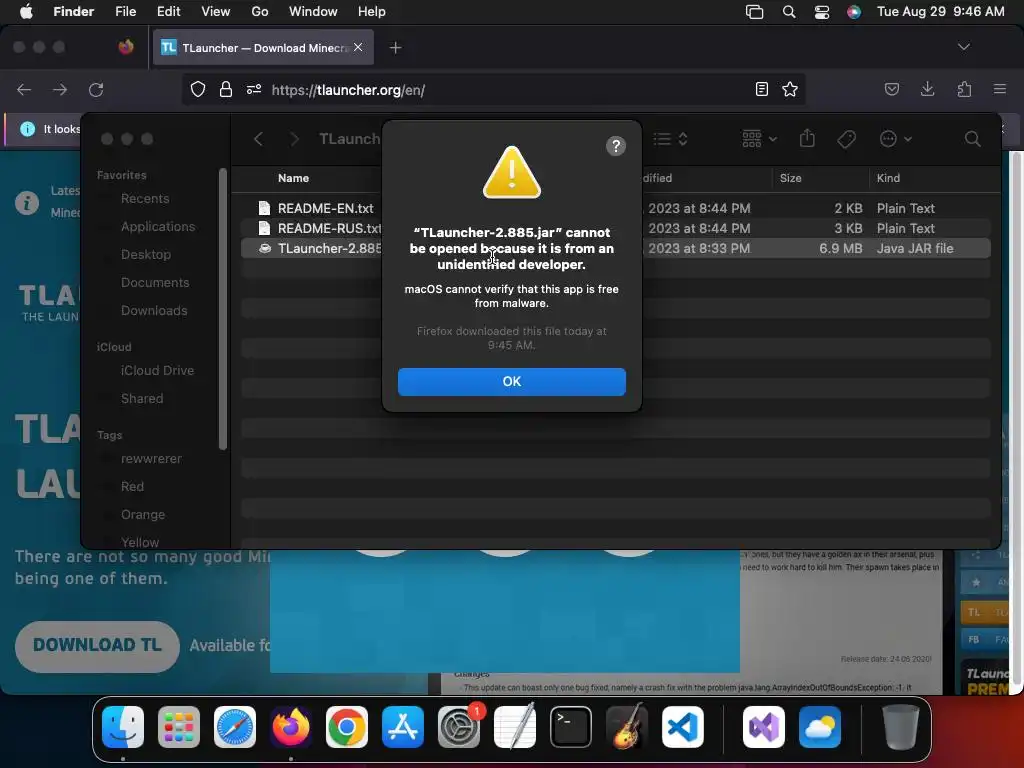The width and height of the screenshot is (1024, 768).
Task: Sort files by Kind column
Action: [888, 178]
